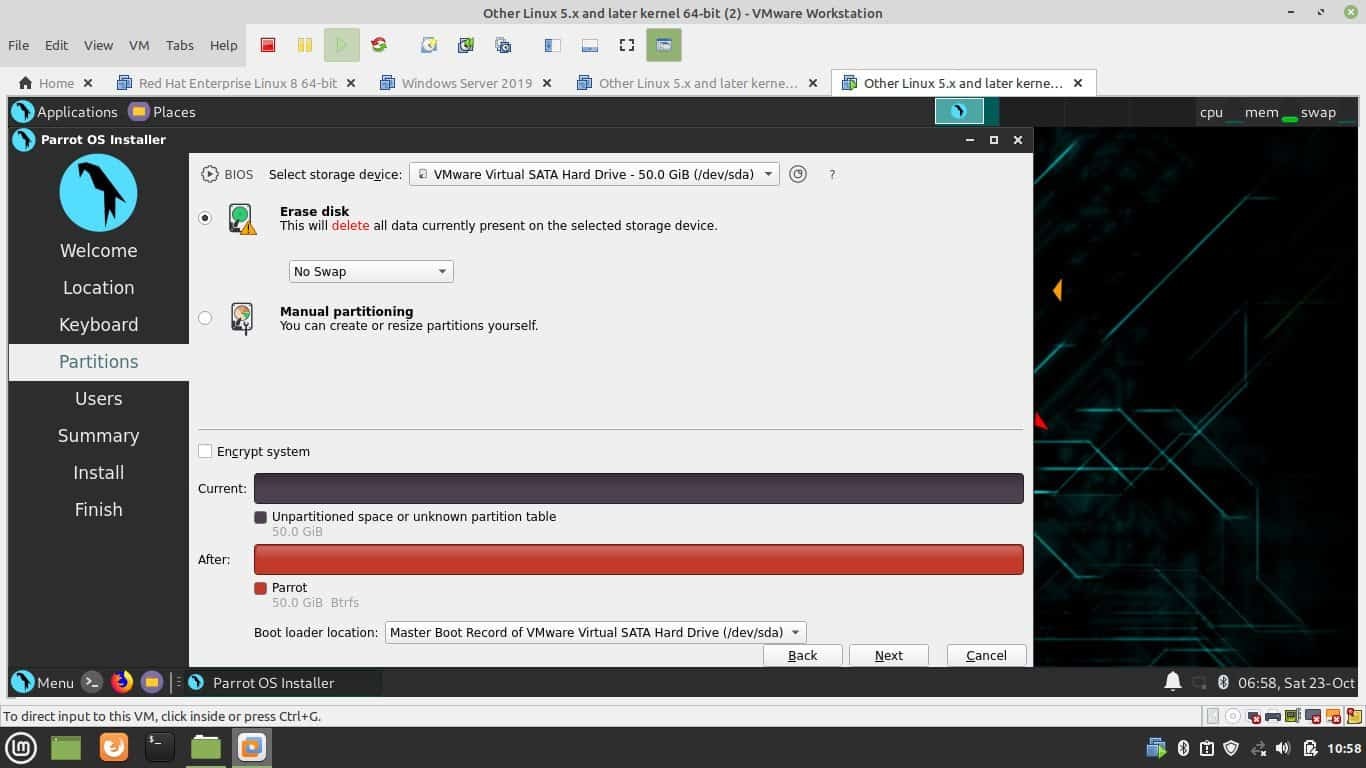The height and width of the screenshot is (768, 1366).
Task: Click the yellow Suspend VM toolbar icon
Action: pos(305,45)
